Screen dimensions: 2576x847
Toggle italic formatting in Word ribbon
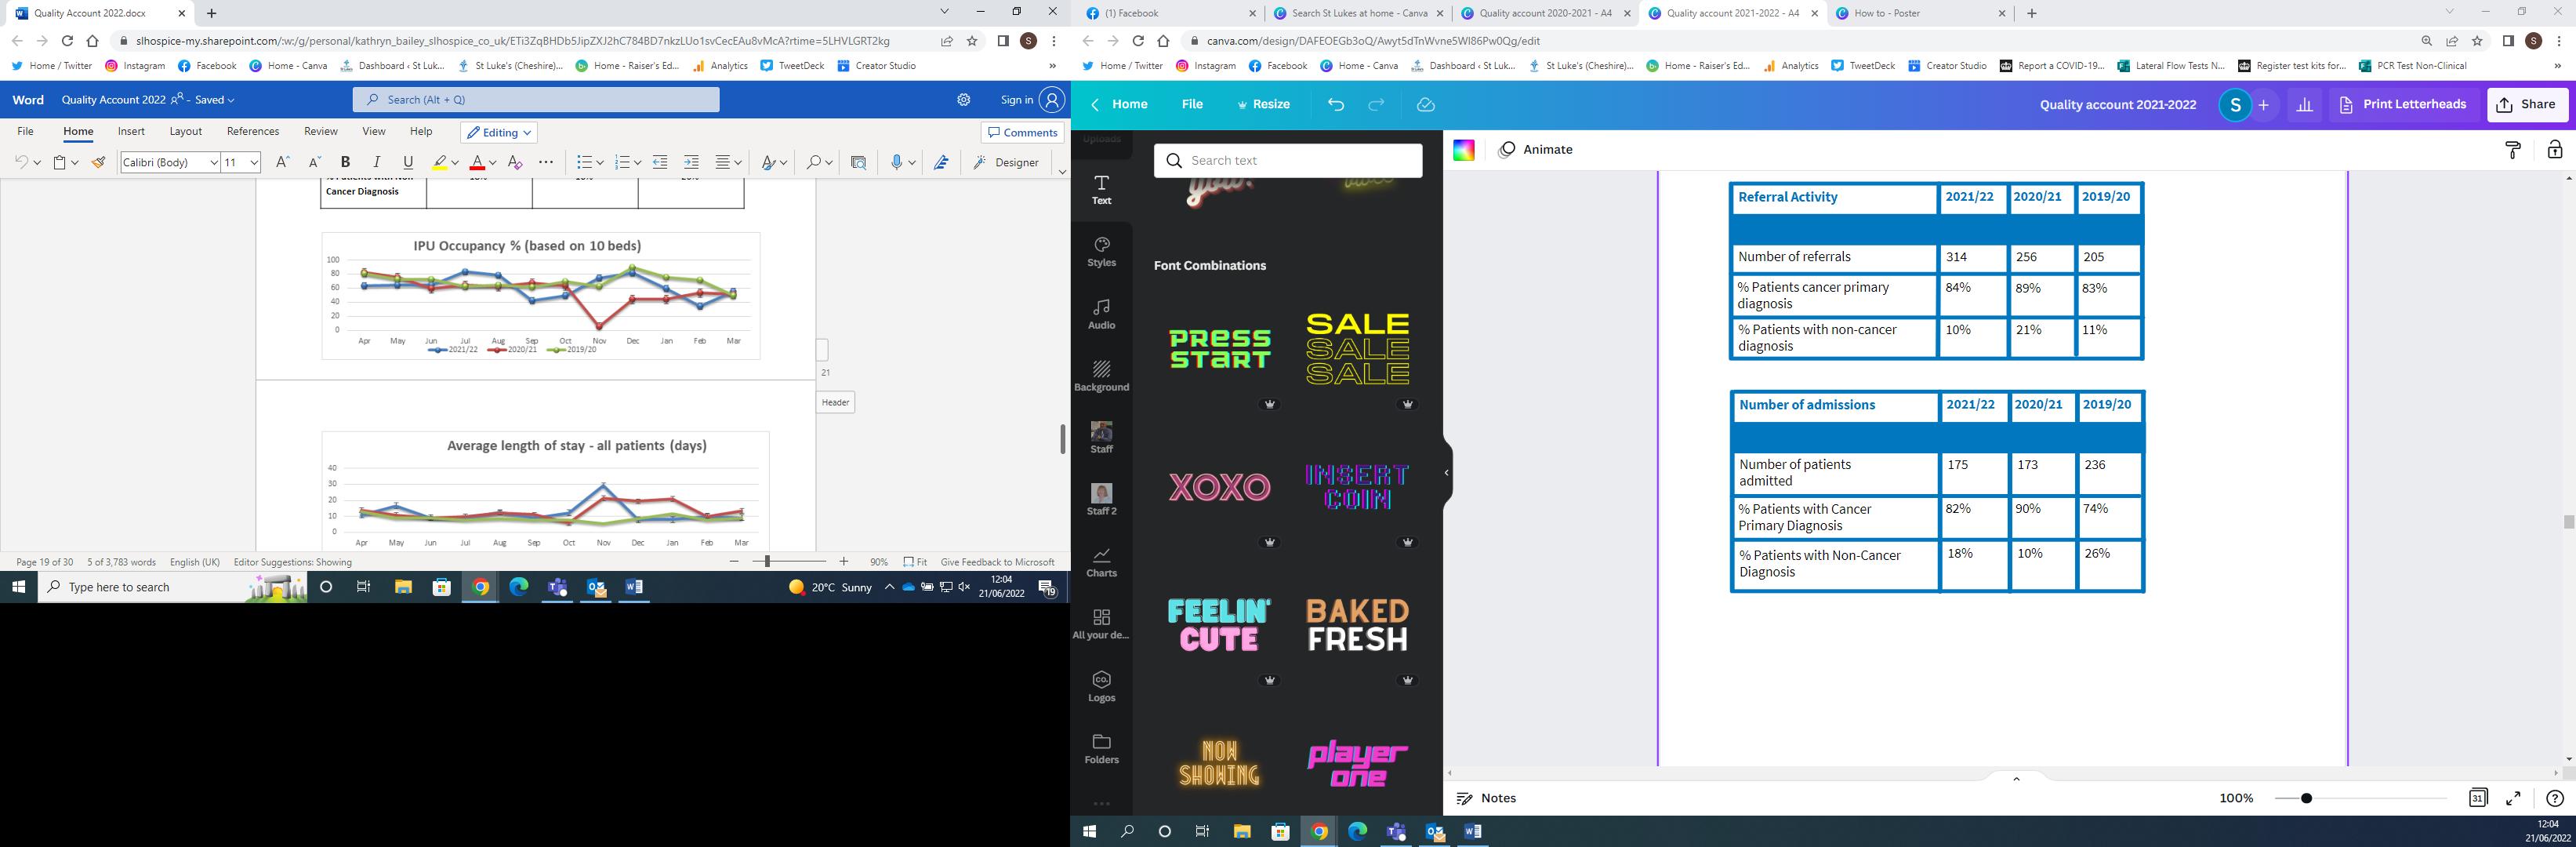[x=376, y=162]
